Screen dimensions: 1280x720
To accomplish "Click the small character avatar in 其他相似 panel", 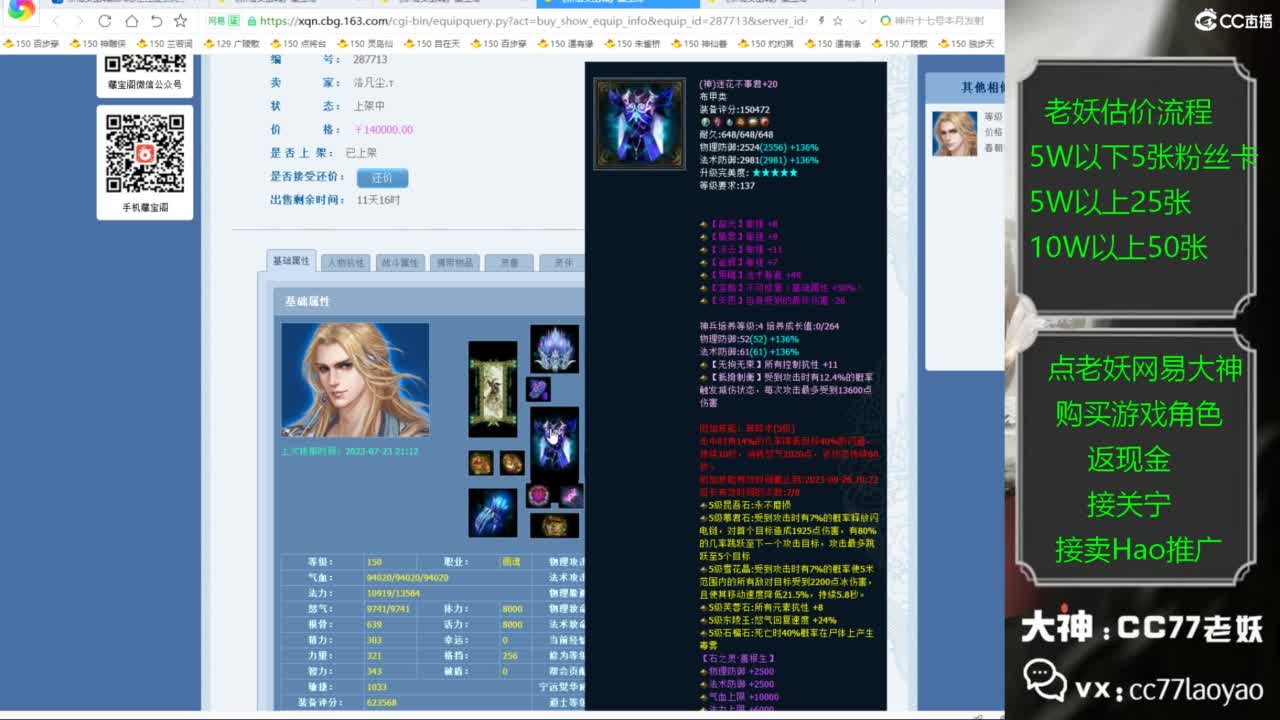I will pos(955,133).
